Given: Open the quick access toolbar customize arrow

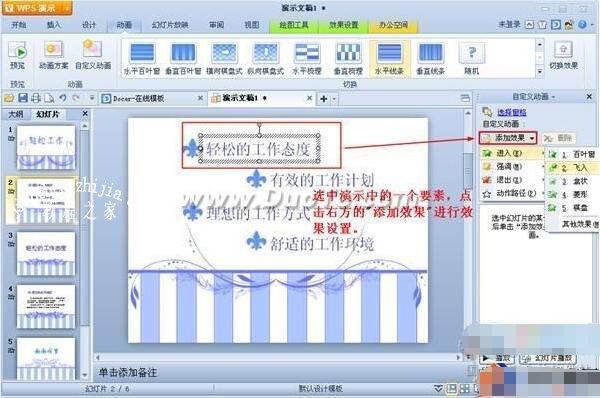Looking at the screenshot, I should (92, 98).
